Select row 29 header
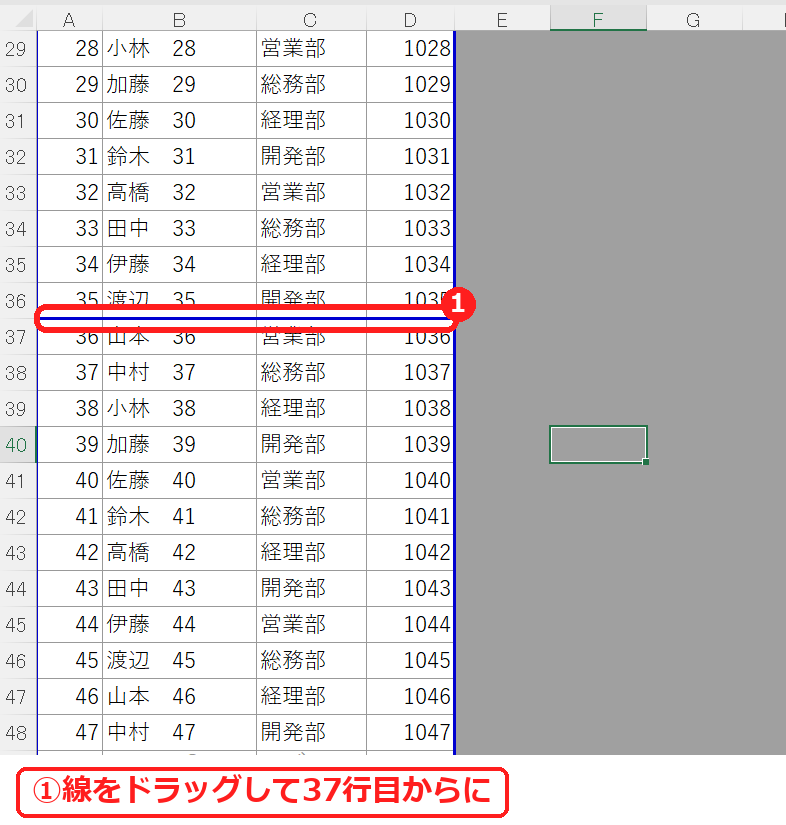The height and width of the screenshot is (825, 786). click(18, 49)
